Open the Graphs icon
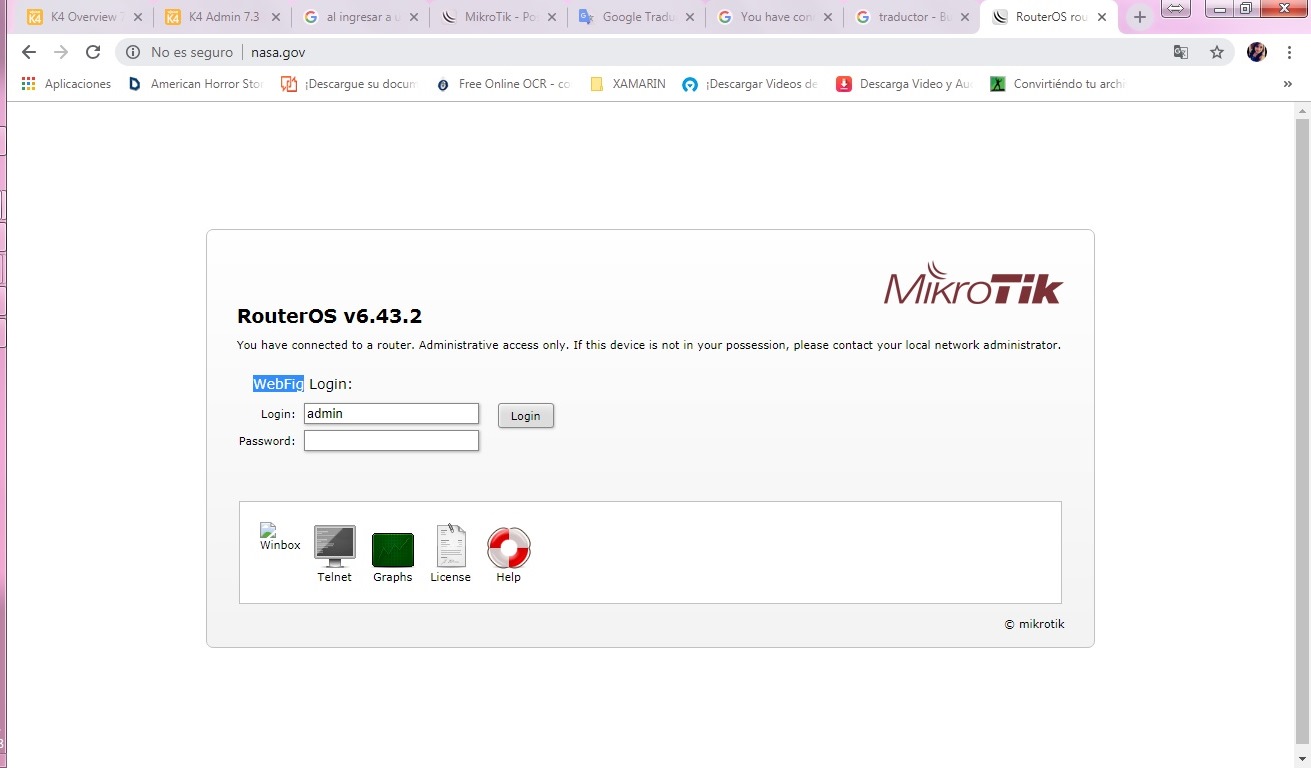This screenshot has height=768, width=1311. (392, 548)
